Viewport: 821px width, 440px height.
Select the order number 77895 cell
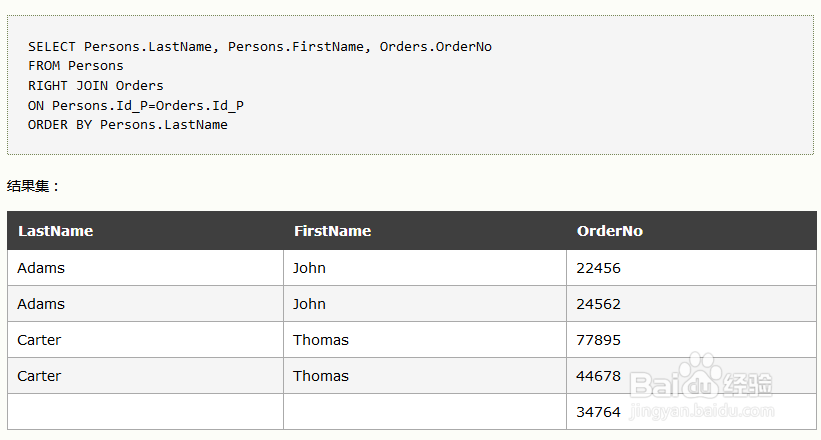[x=691, y=340]
